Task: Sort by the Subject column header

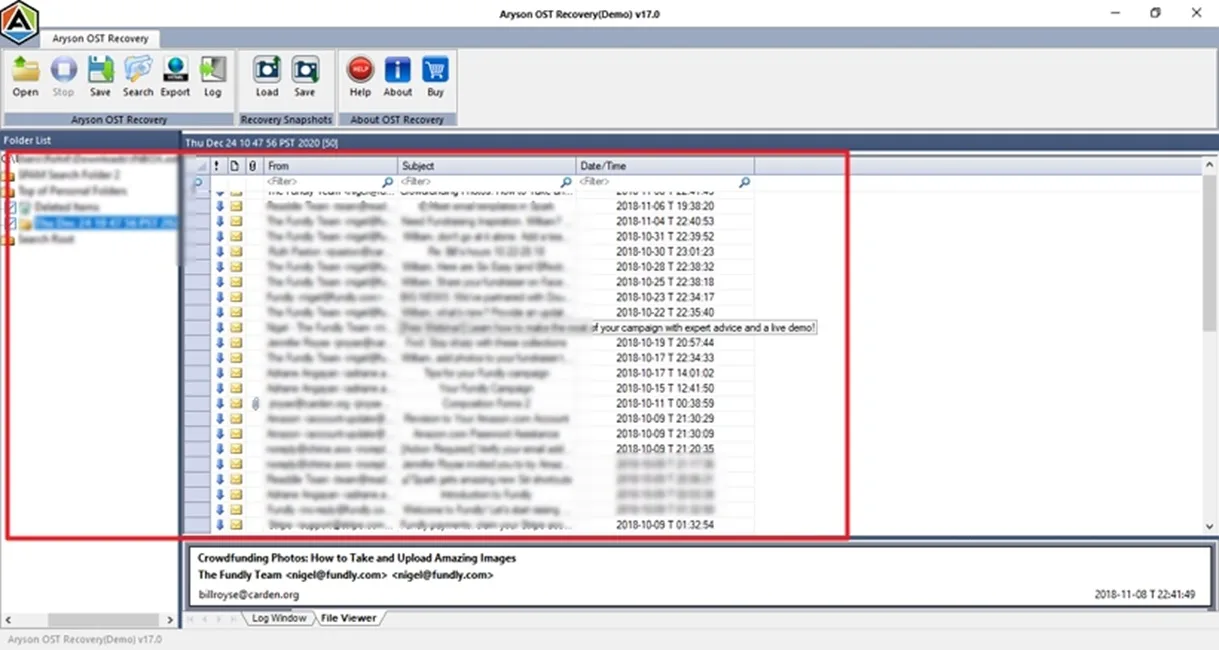Action: [487, 166]
